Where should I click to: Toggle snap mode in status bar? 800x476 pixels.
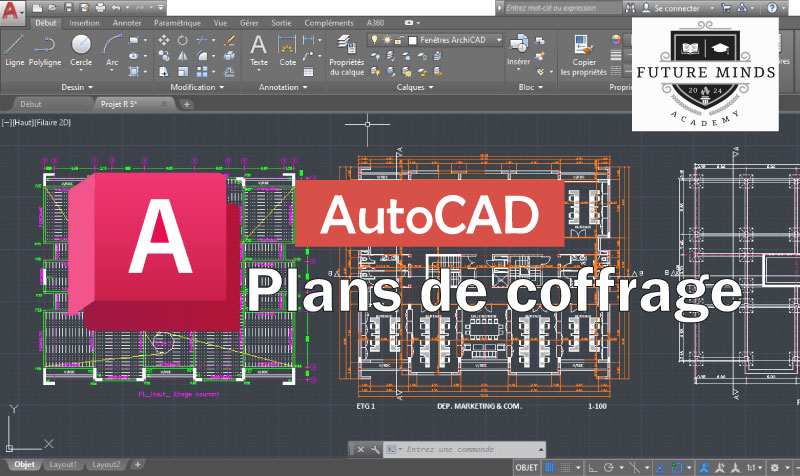tap(565, 467)
